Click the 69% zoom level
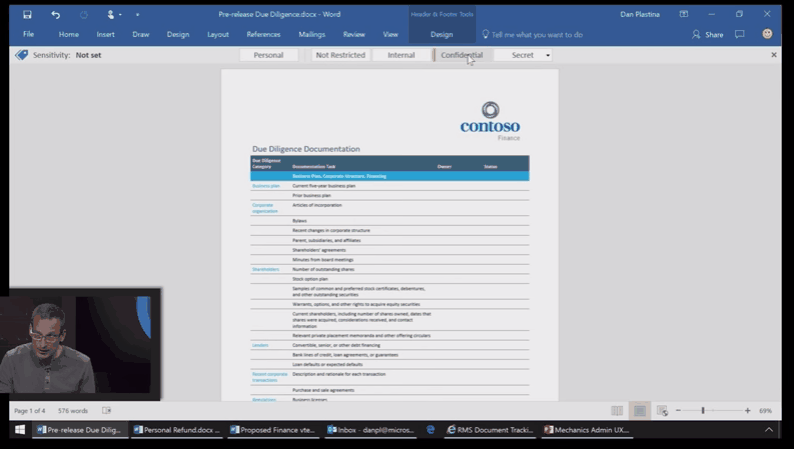794x449 pixels. coord(765,411)
